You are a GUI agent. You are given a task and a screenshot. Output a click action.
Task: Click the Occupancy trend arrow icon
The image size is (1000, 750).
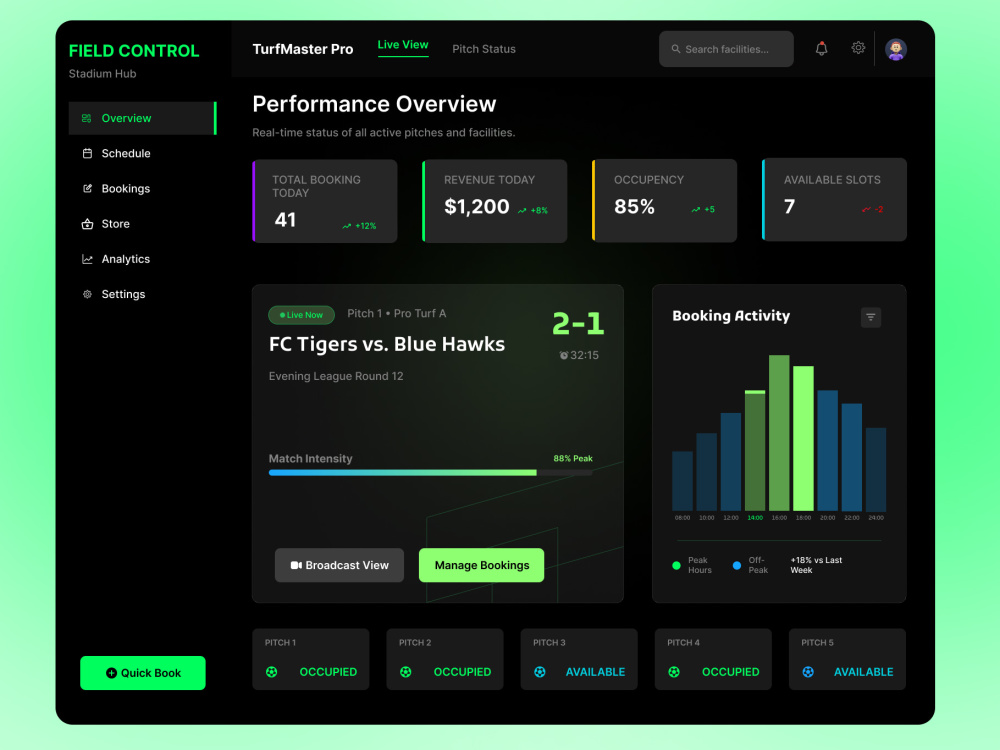[695, 209]
